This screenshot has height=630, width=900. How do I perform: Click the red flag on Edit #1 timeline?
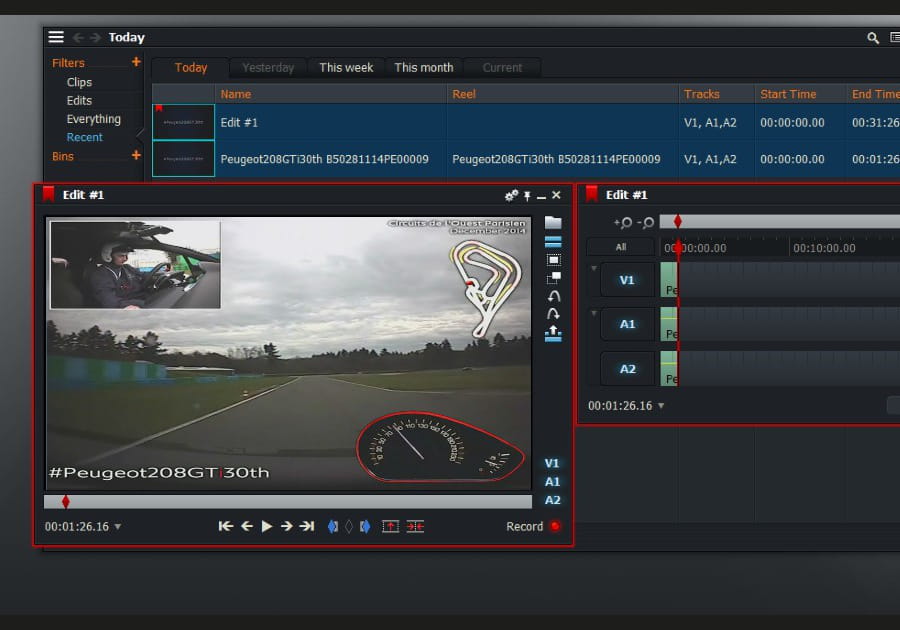tap(592, 195)
